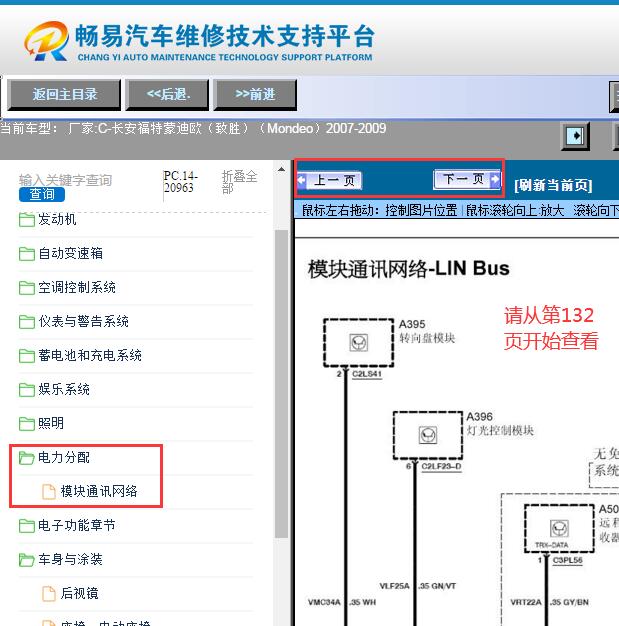Click the left arrow icon on 上一页
Viewport: 619px width, 626px height.
tap(302, 180)
